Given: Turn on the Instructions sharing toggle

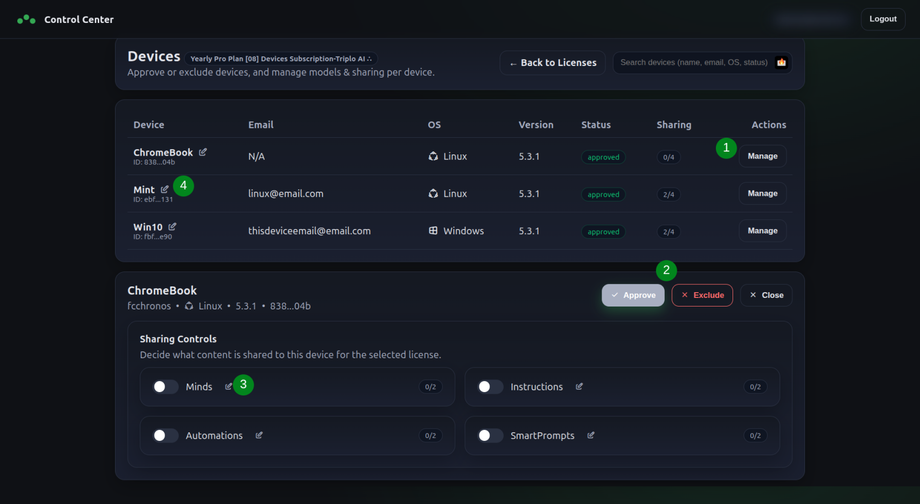Looking at the screenshot, I should pos(490,387).
